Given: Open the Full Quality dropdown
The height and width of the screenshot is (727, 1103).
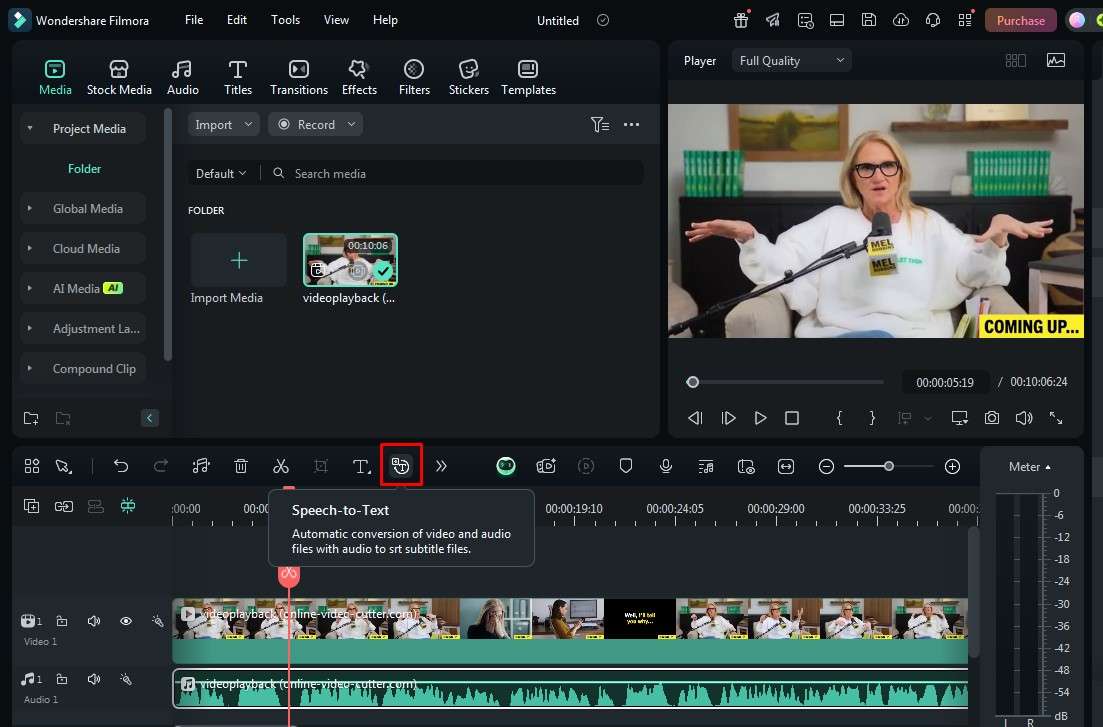Looking at the screenshot, I should point(791,61).
